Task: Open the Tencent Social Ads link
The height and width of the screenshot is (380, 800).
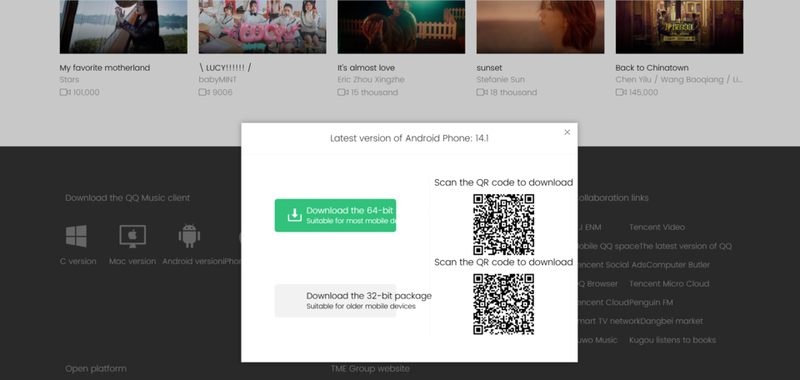Action: pos(612,265)
